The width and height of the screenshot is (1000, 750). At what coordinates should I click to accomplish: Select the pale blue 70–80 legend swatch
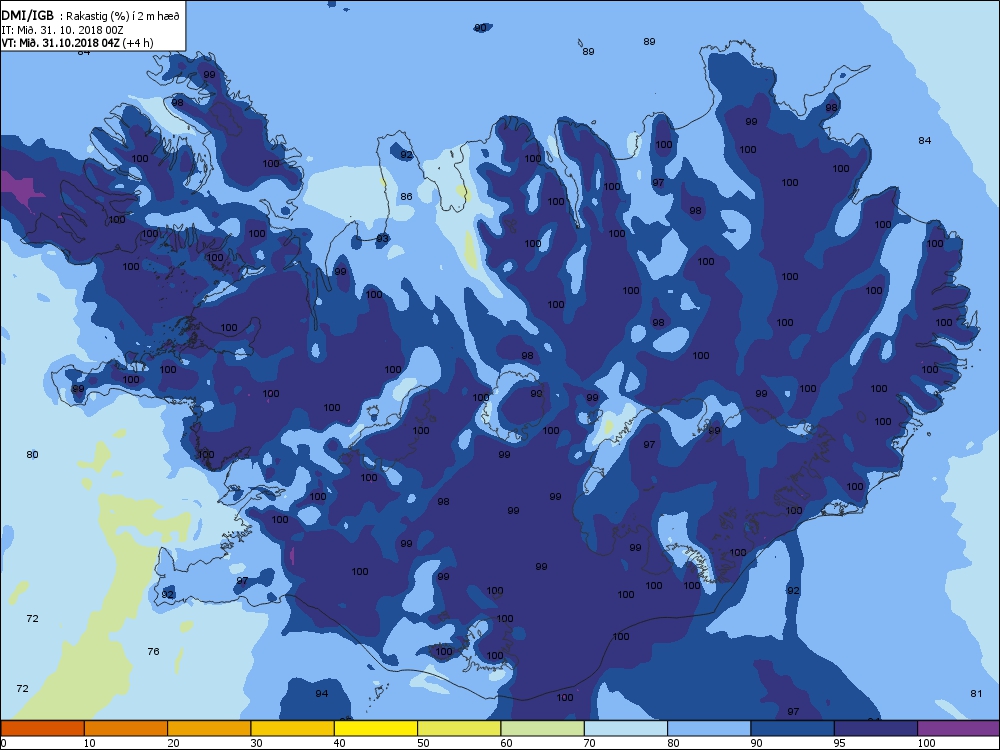pyautogui.click(x=626, y=728)
